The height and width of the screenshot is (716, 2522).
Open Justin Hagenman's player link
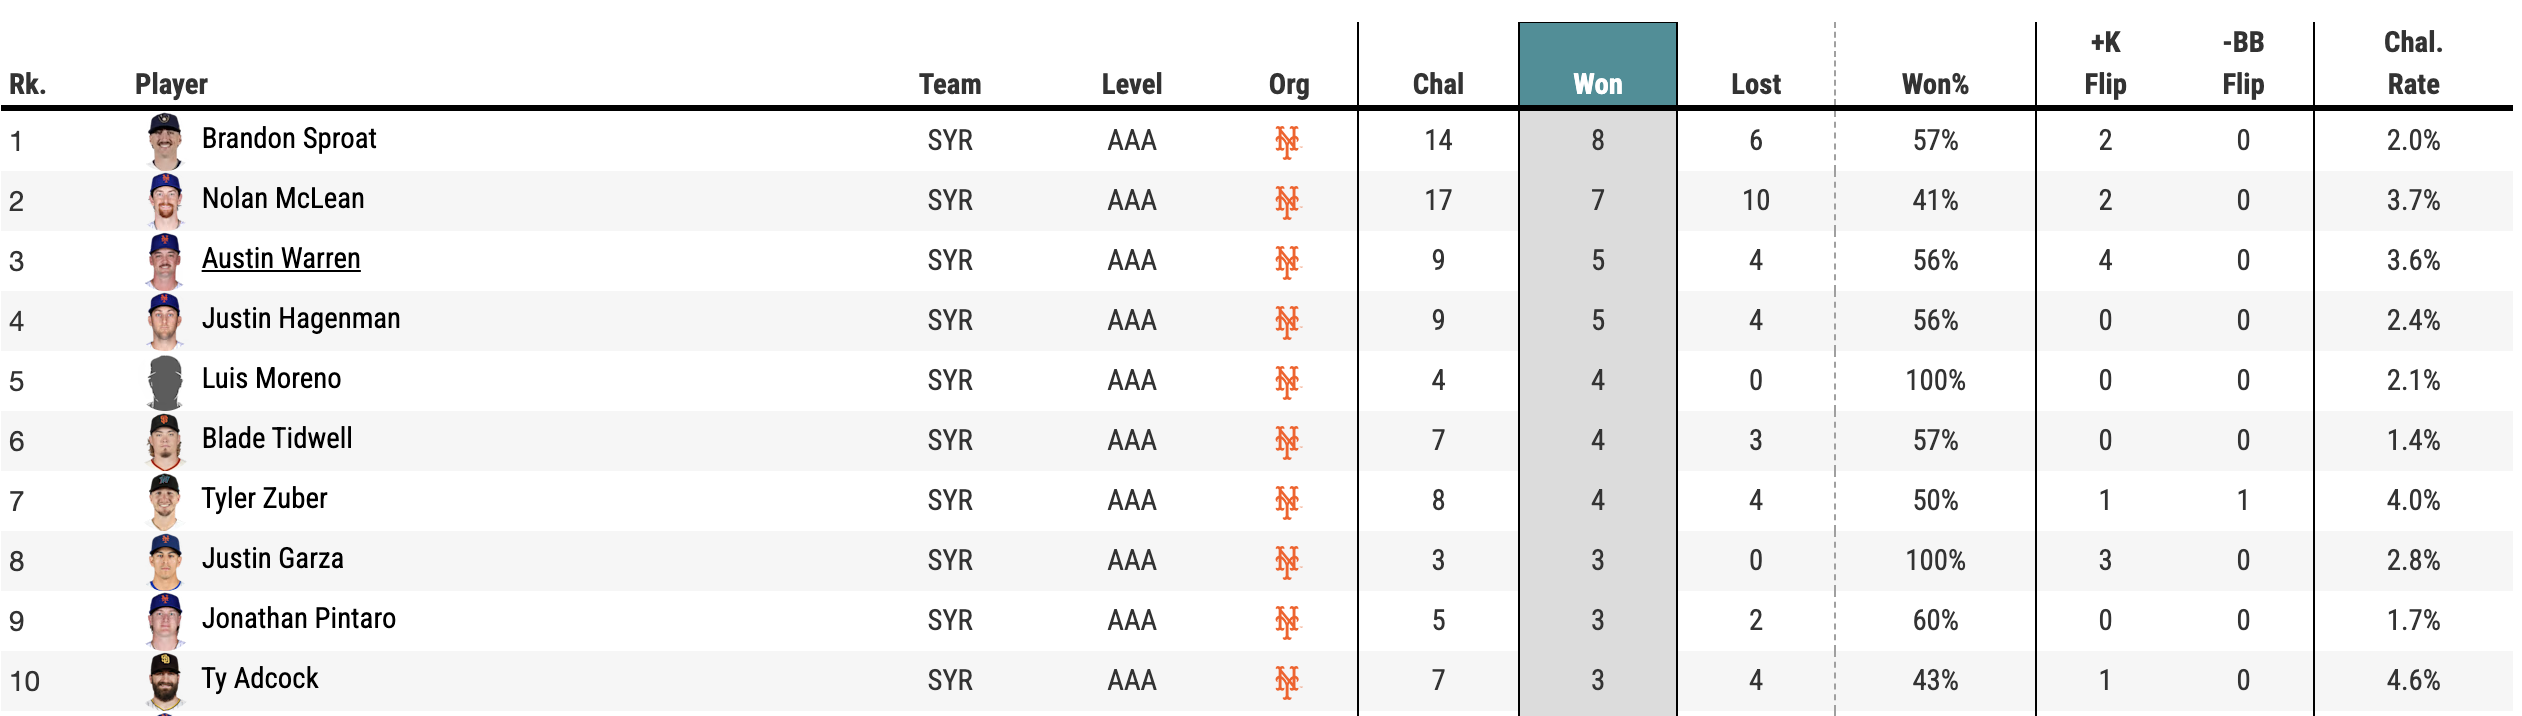[x=301, y=319]
